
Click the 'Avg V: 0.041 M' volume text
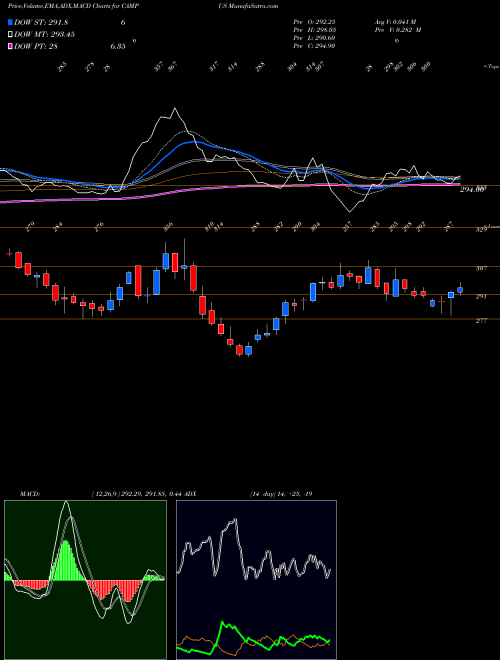pos(395,22)
